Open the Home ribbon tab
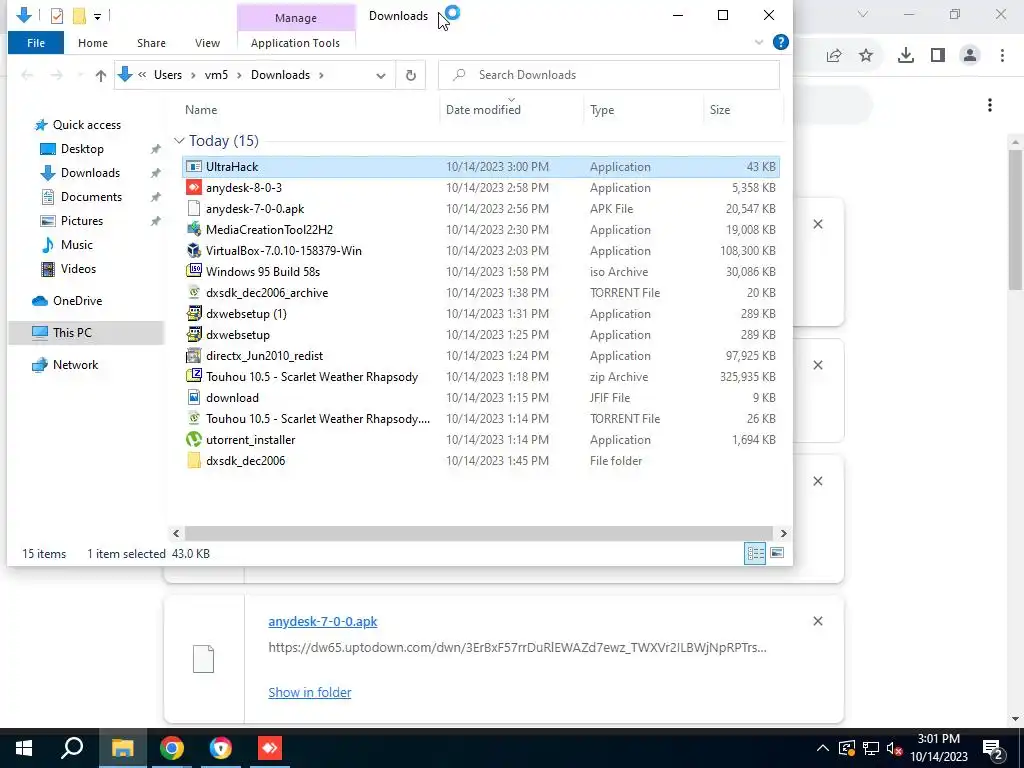 click(93, 43)
